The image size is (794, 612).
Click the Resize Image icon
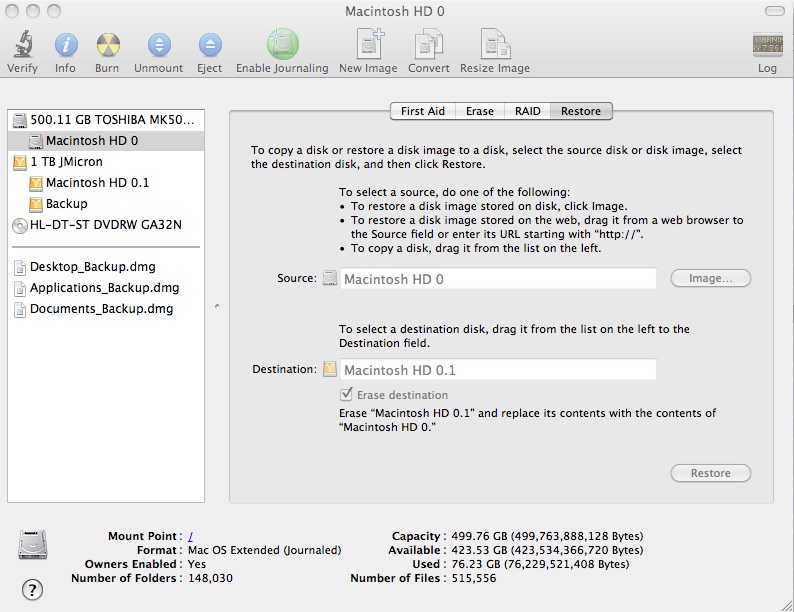[x=495, y=44]
